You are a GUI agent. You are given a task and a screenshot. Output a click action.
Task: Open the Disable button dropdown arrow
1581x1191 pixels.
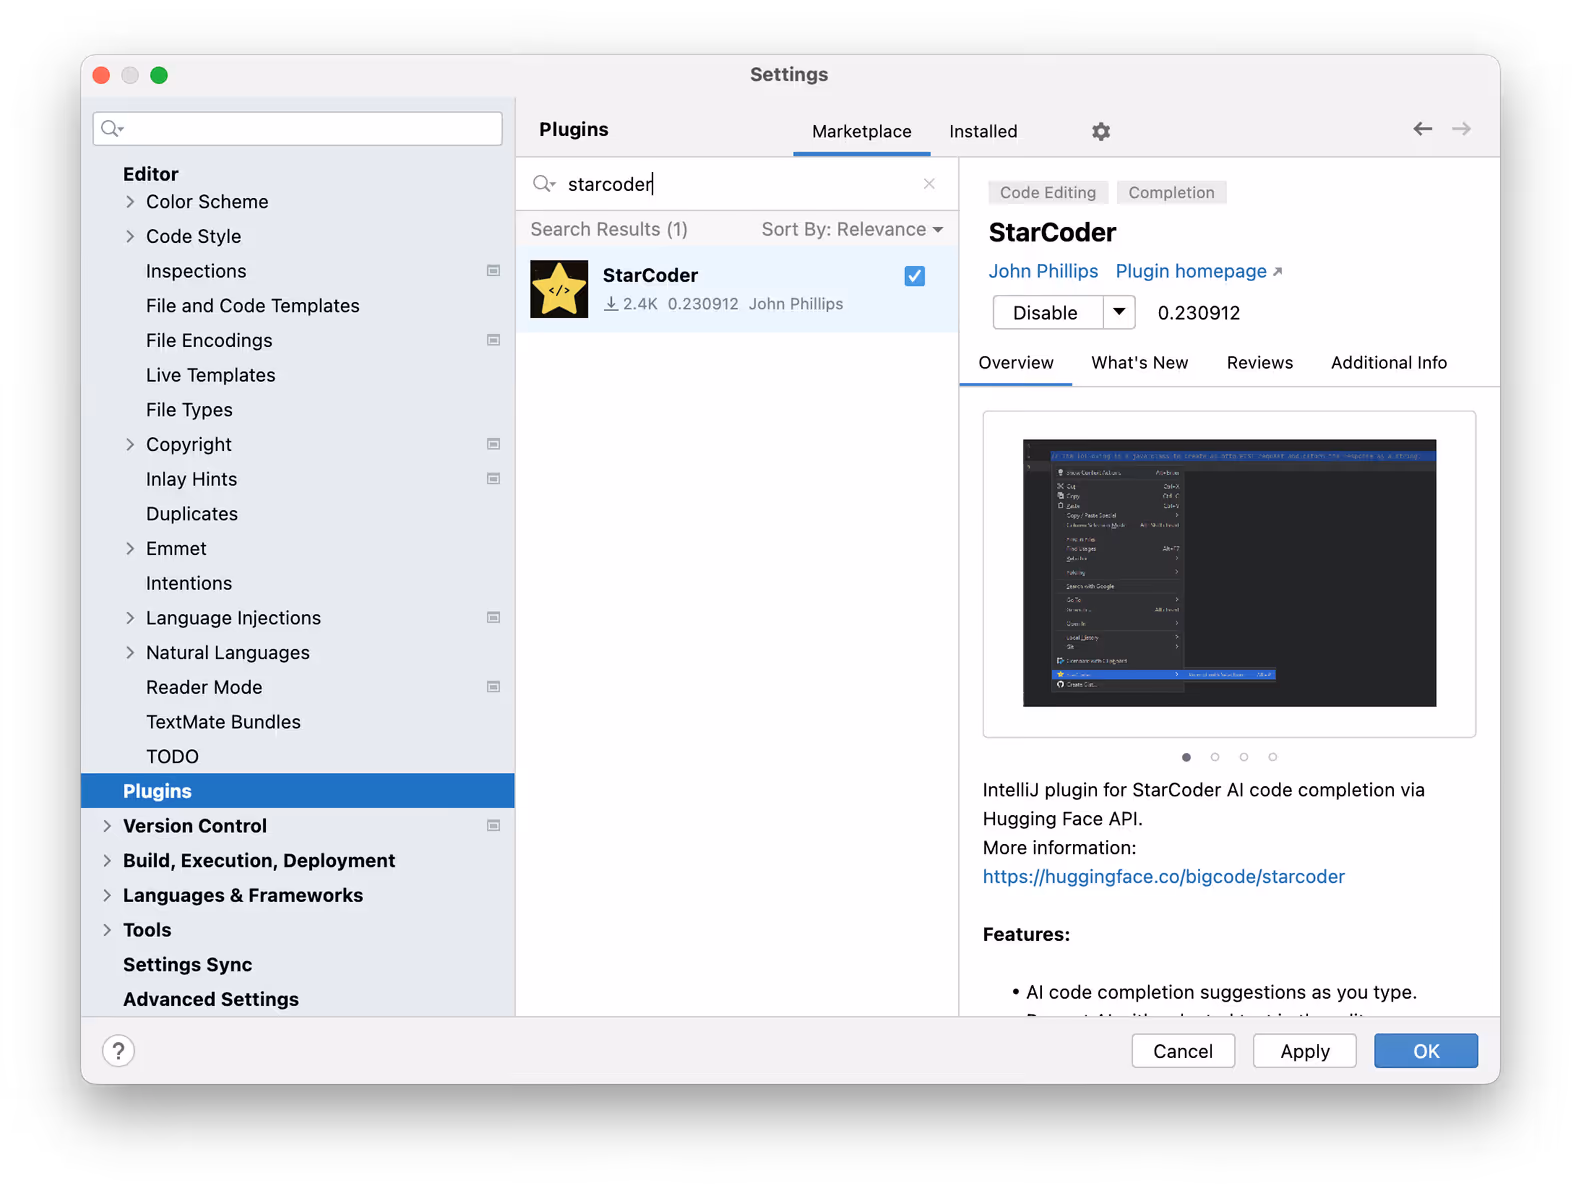1119,313
